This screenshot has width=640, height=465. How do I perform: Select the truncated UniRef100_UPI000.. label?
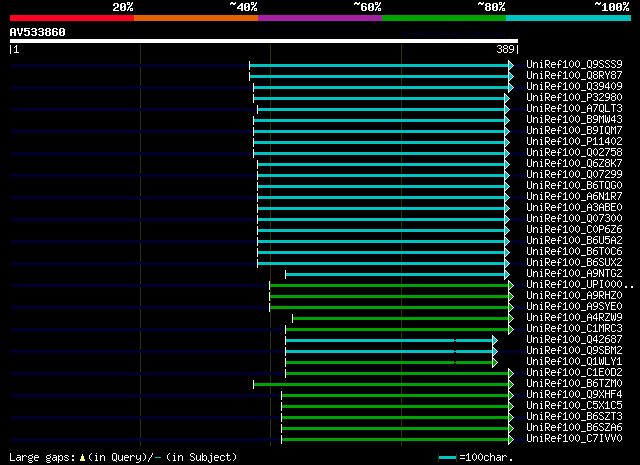pos(580,285)
